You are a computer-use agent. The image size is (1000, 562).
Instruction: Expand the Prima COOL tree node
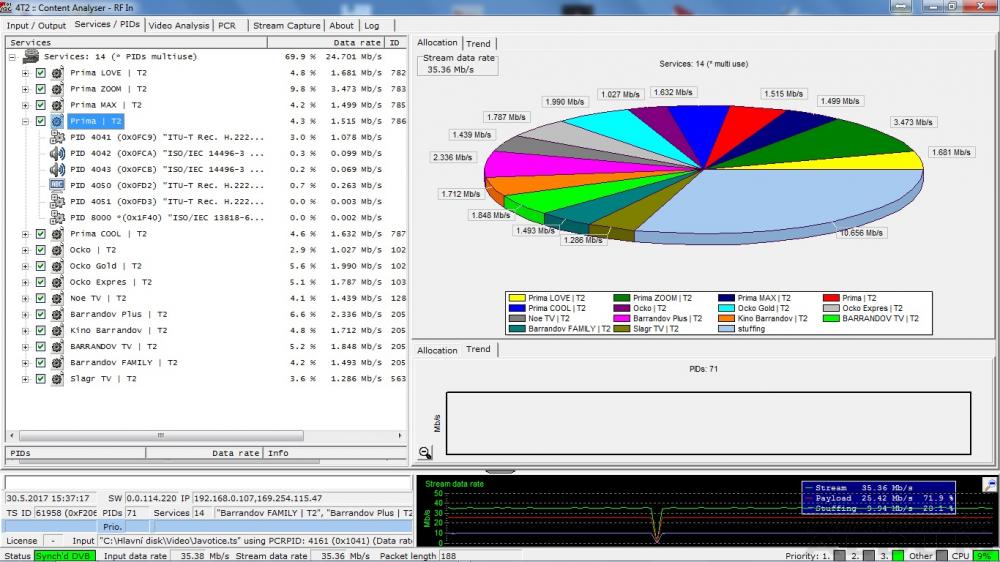[x=26, y=233]
